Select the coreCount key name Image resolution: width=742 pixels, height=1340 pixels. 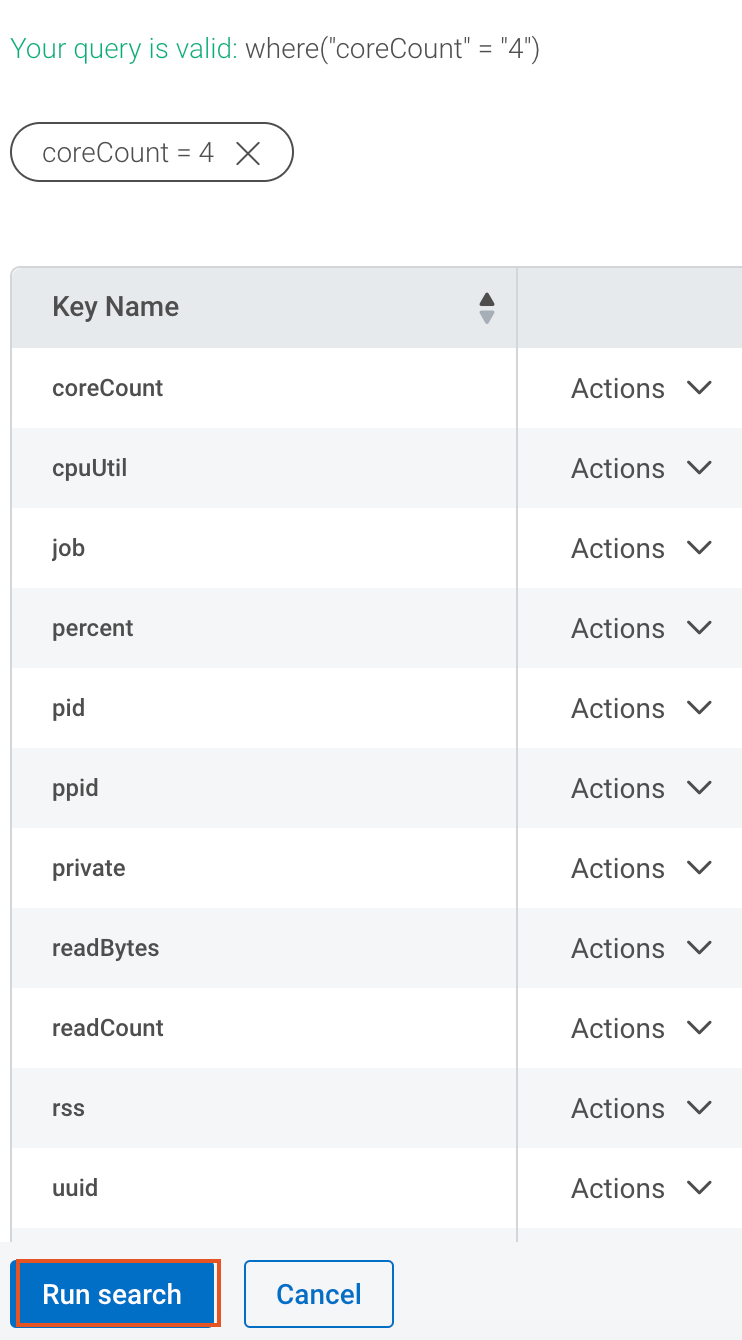pos(108,388)
